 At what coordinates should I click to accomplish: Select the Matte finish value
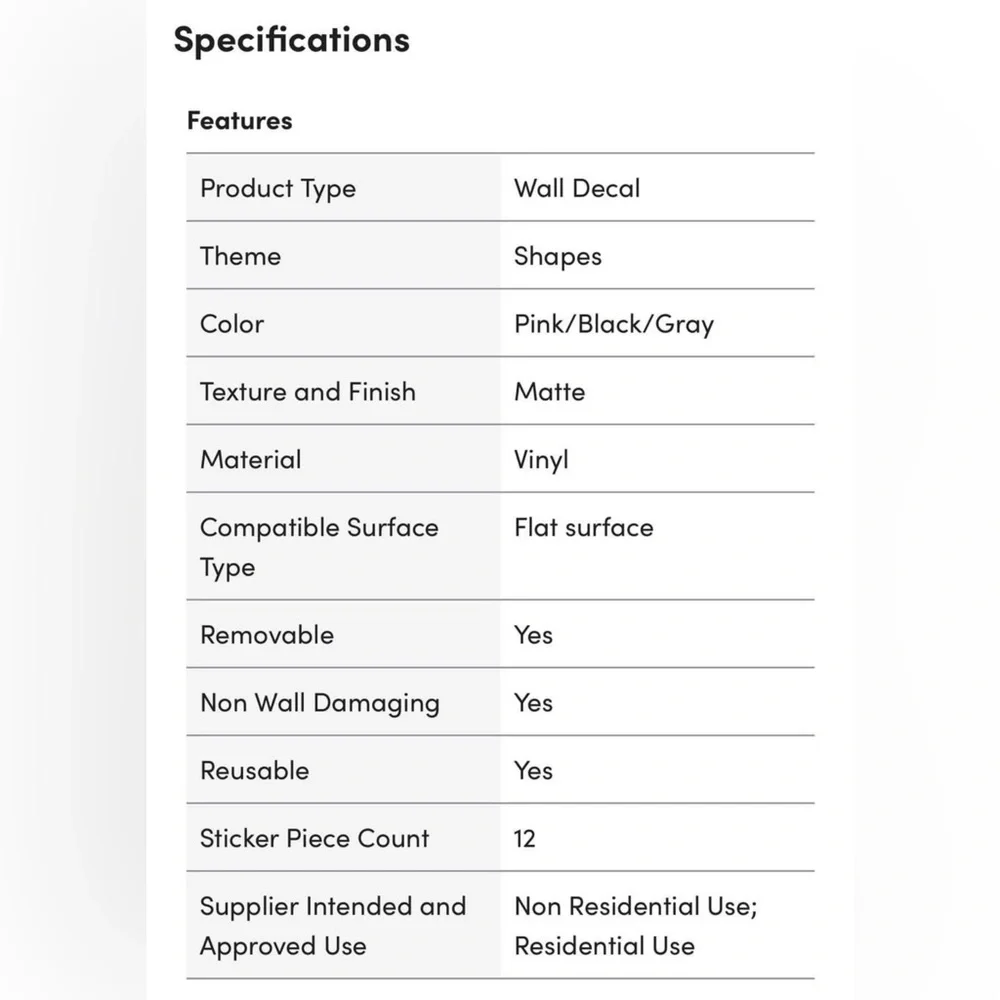coord(550,392)
